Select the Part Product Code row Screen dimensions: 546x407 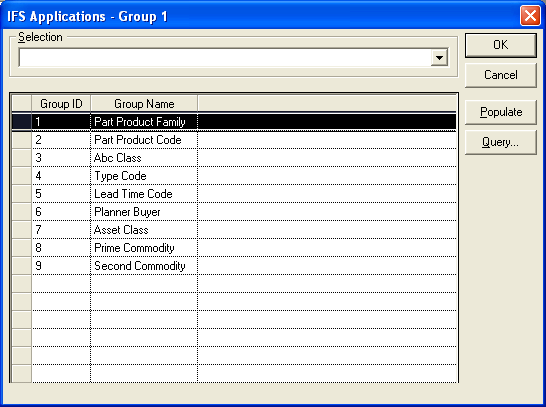coord(234,140)
